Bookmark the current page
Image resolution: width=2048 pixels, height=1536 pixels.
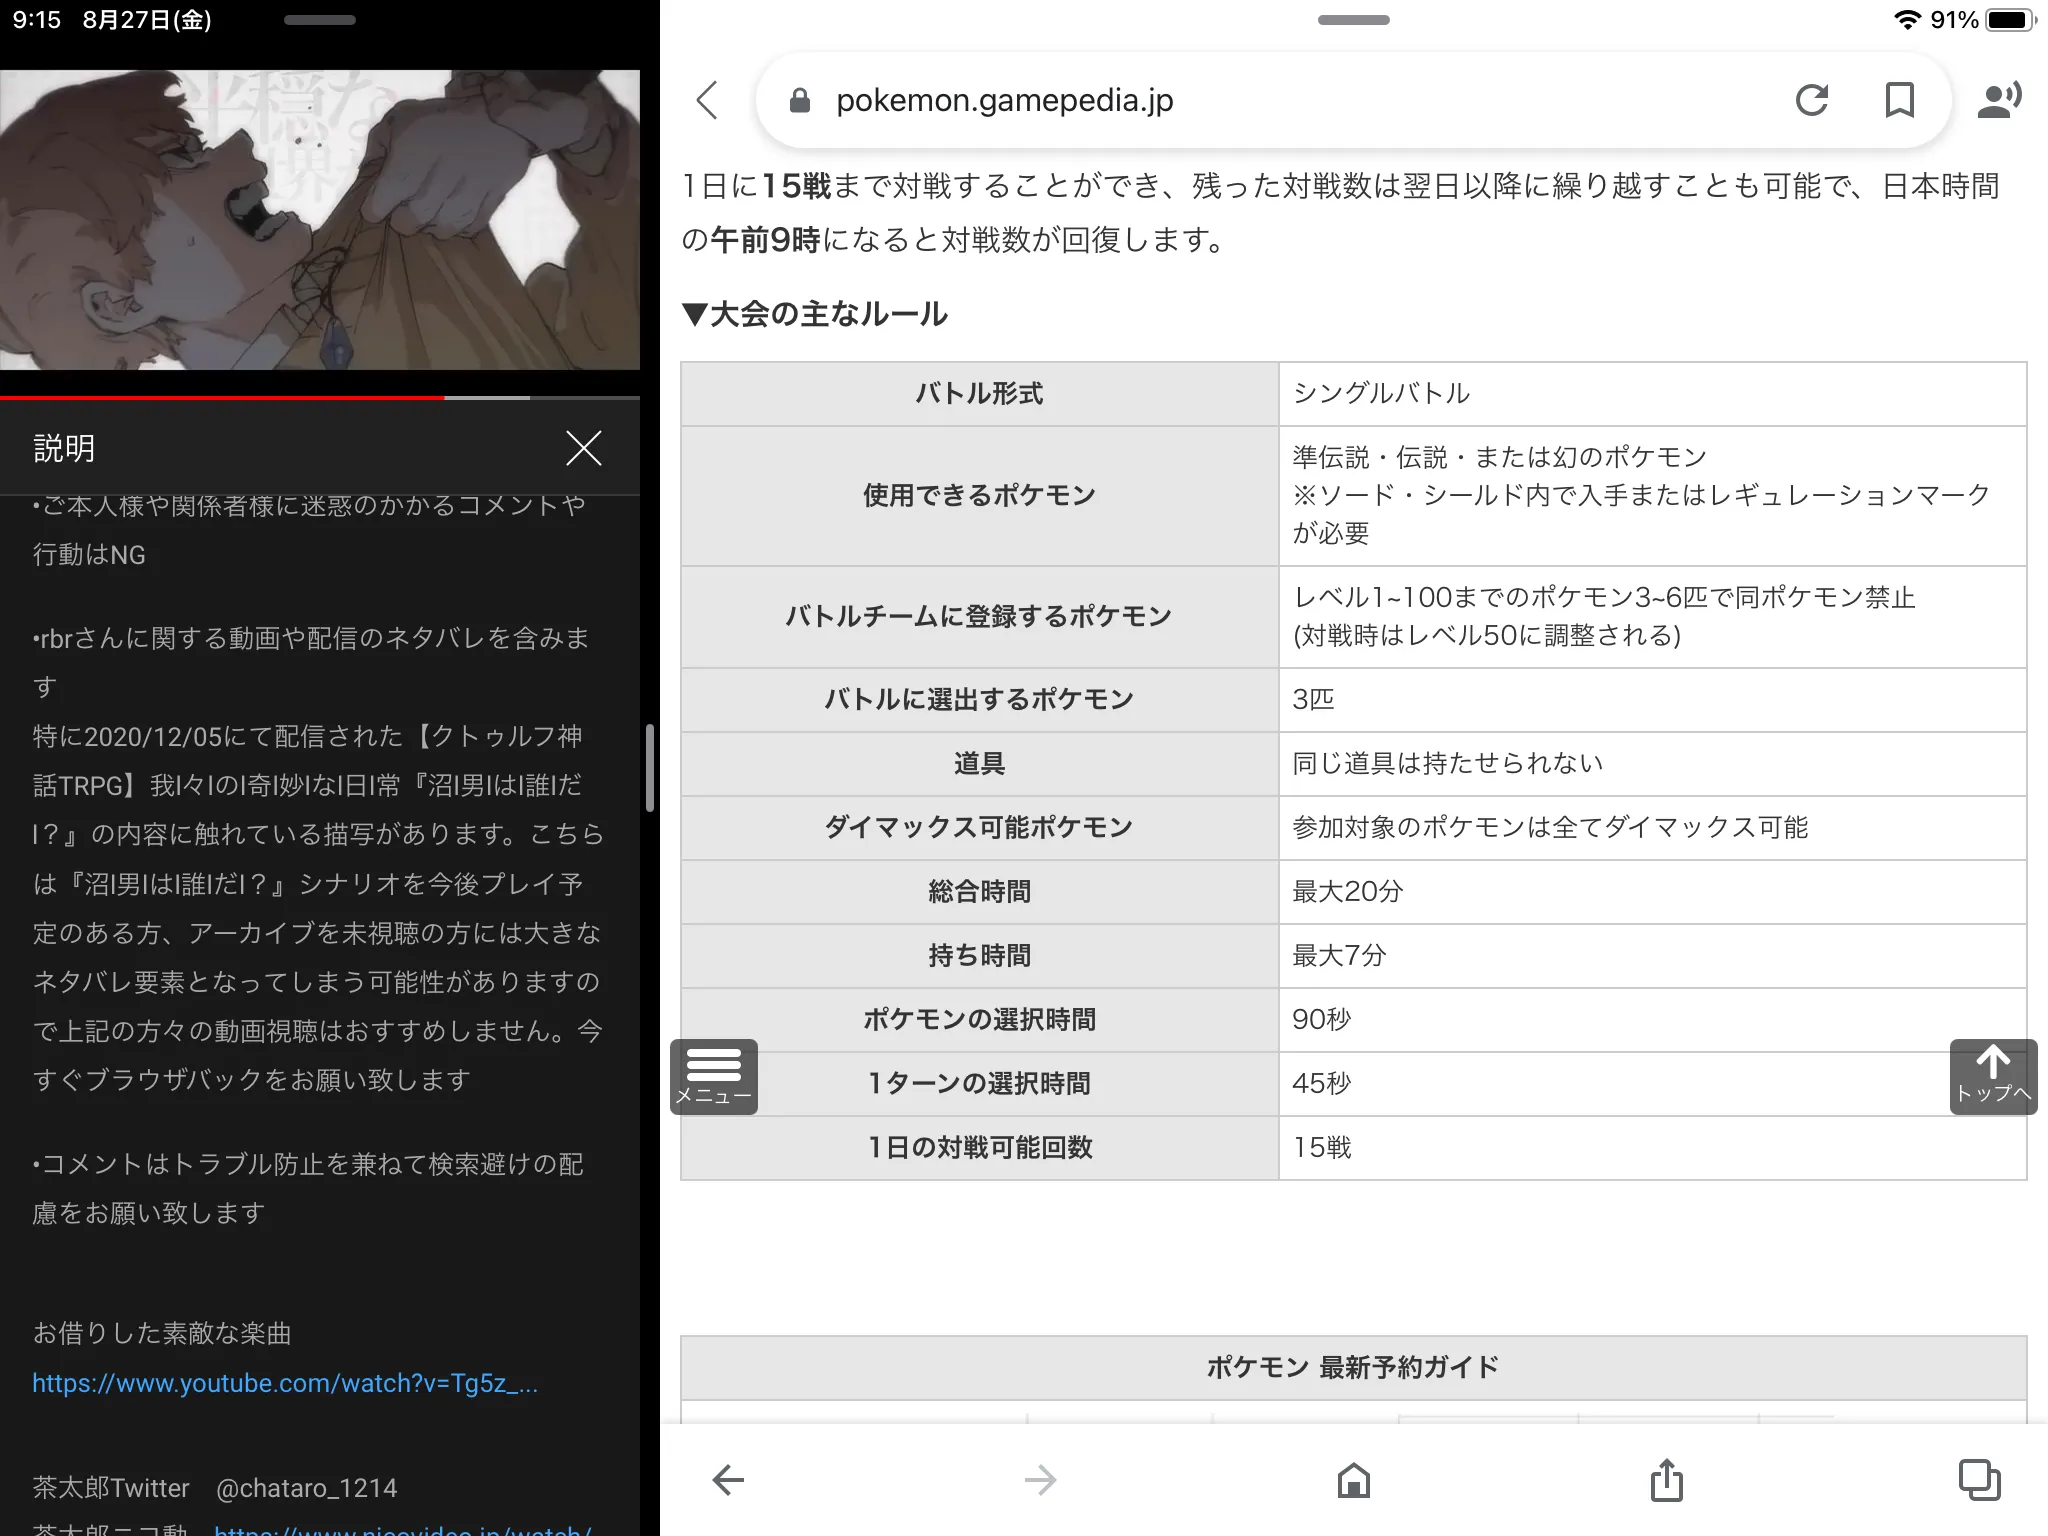click(x=1899, y=100)
